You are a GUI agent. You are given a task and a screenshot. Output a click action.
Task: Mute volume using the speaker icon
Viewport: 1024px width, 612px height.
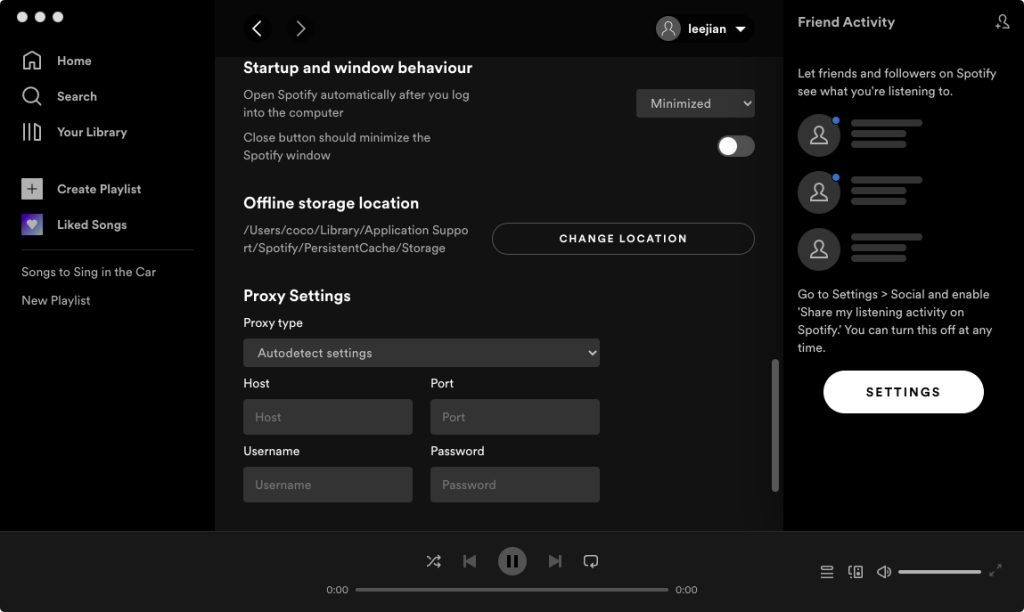(884, 572)
